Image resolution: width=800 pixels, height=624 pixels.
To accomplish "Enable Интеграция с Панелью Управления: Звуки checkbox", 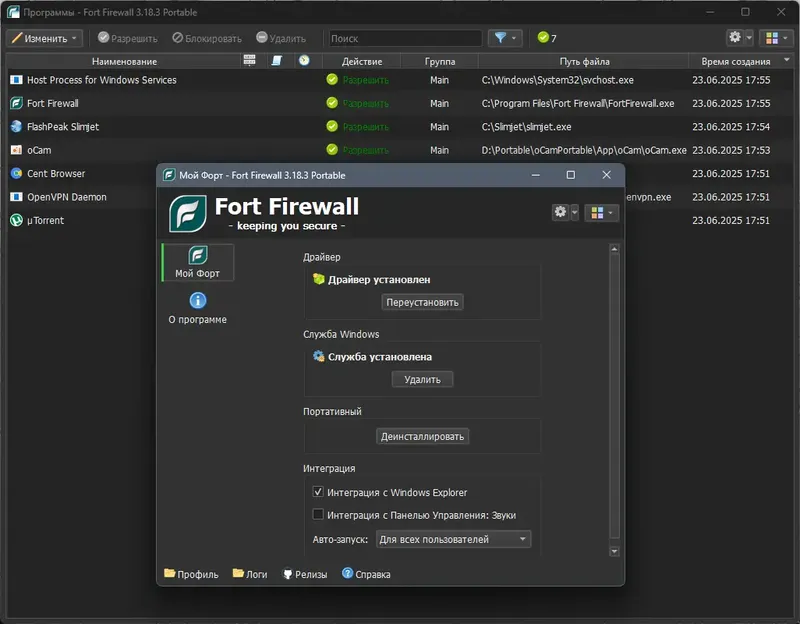I will click(318, 514).
